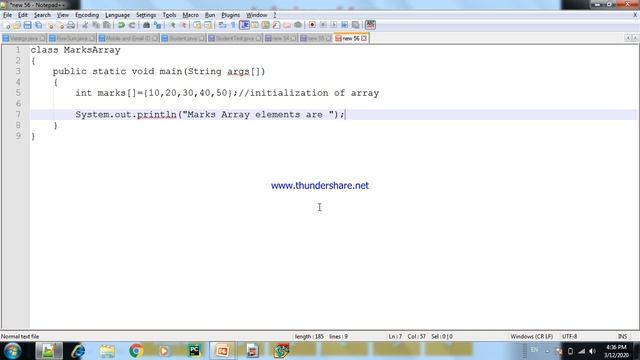640x360 pixels.
Task: Open the Edit menu
Action: pyautogui.click(x=22, y=15)
